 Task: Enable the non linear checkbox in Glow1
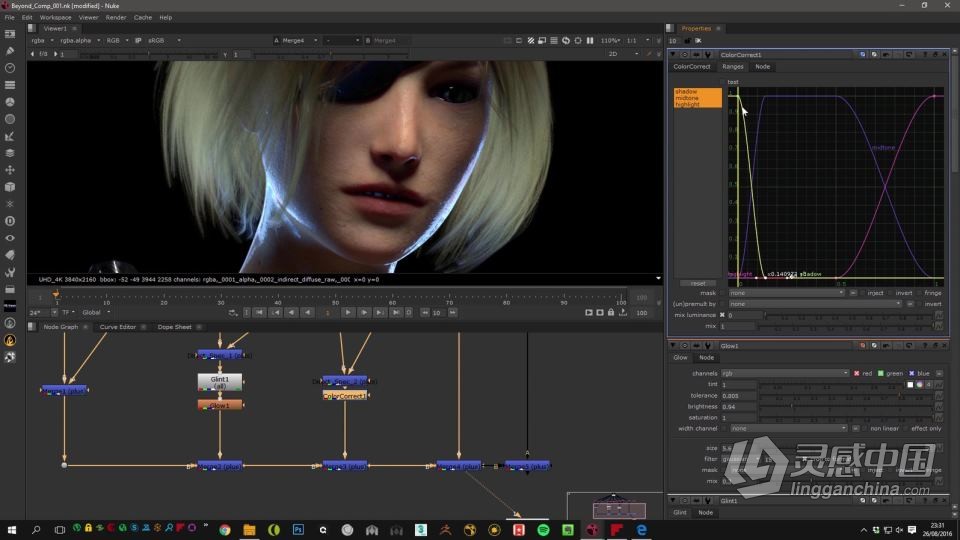[864, 429]
